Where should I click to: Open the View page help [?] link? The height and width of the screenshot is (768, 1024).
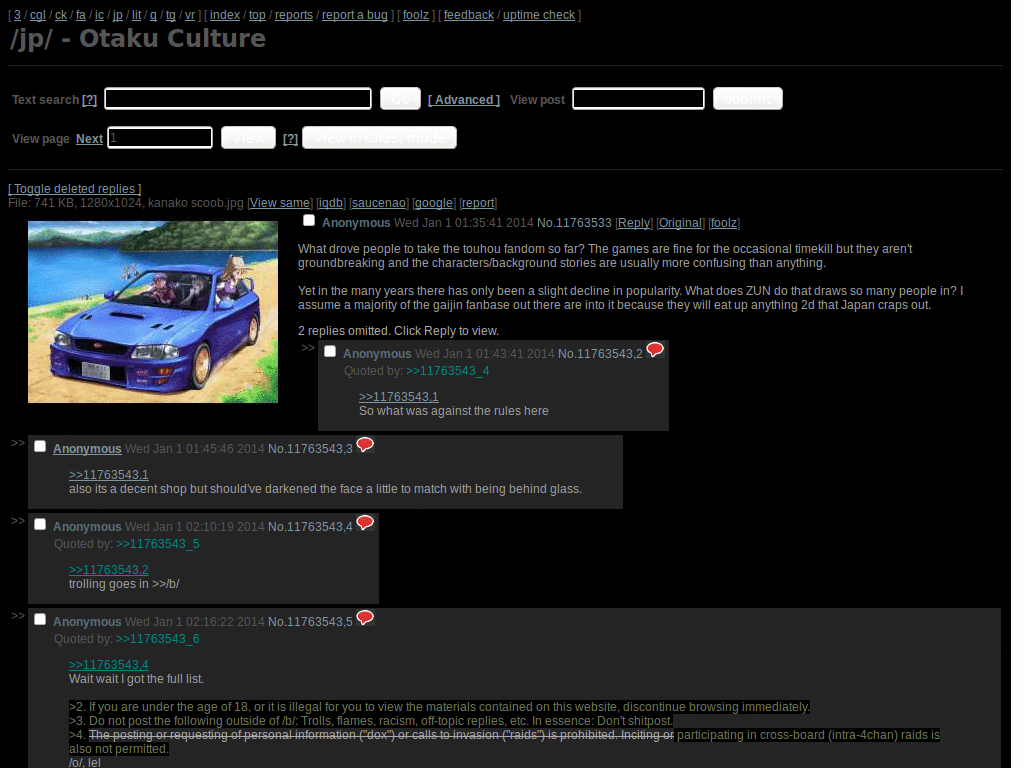tap(291, 139)
